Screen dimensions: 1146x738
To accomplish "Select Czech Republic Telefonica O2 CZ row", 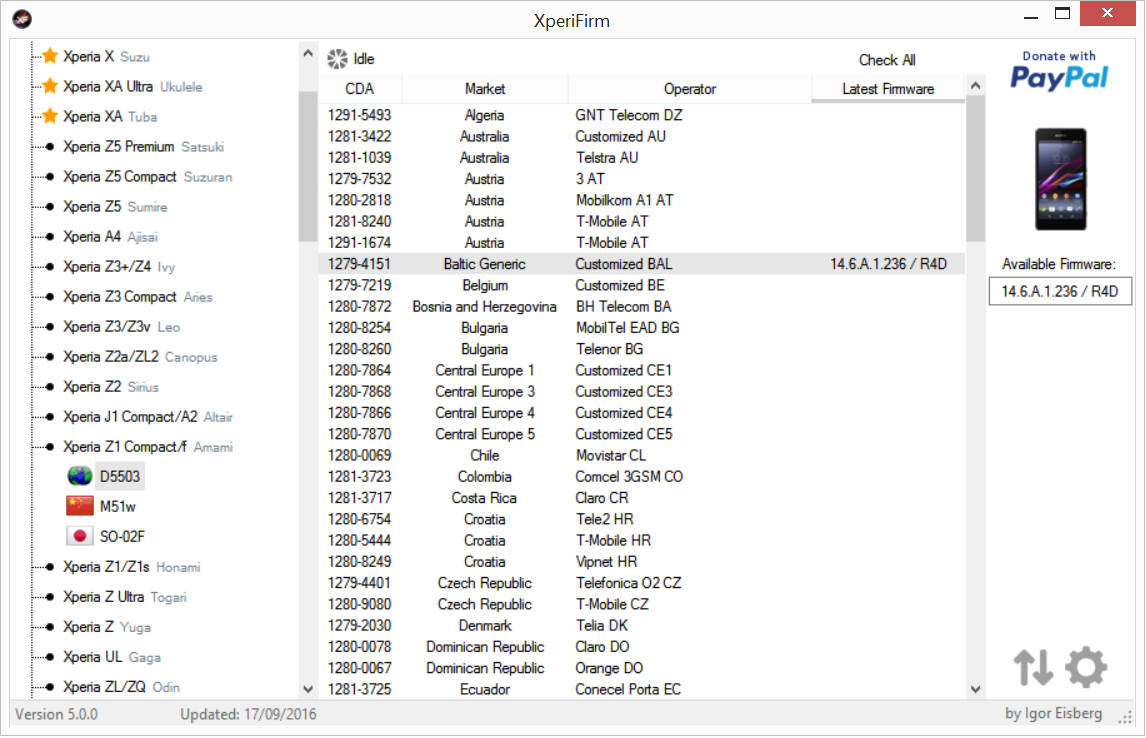I will tap(642, 583).
